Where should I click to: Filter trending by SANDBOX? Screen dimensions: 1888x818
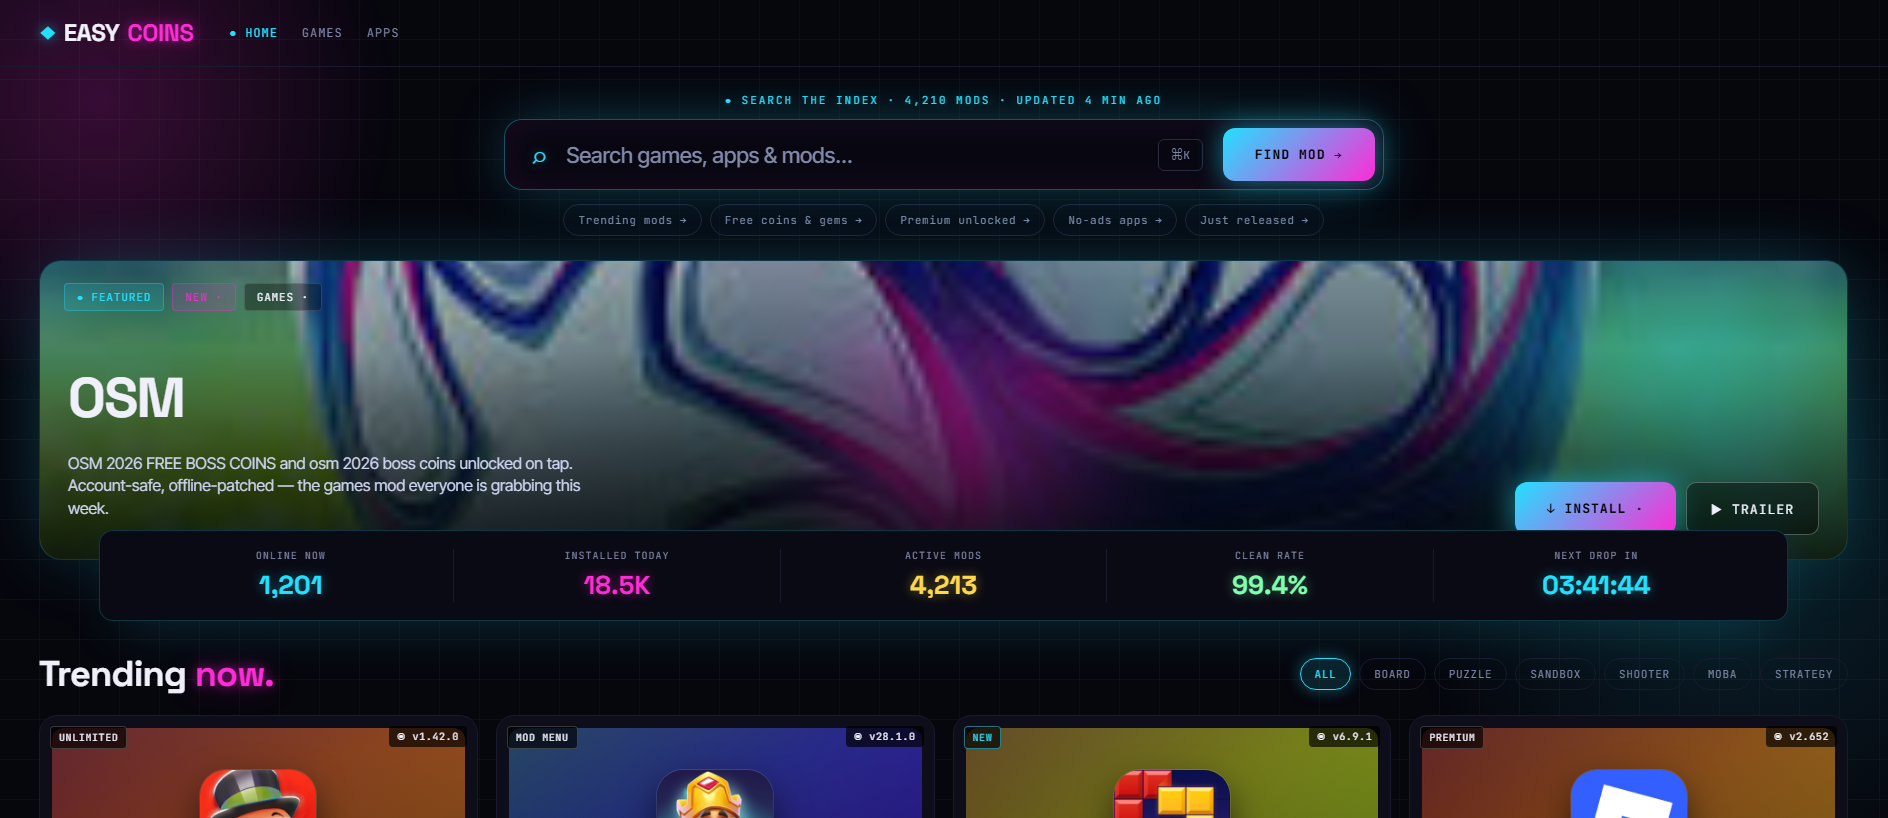coord(1555,674)
